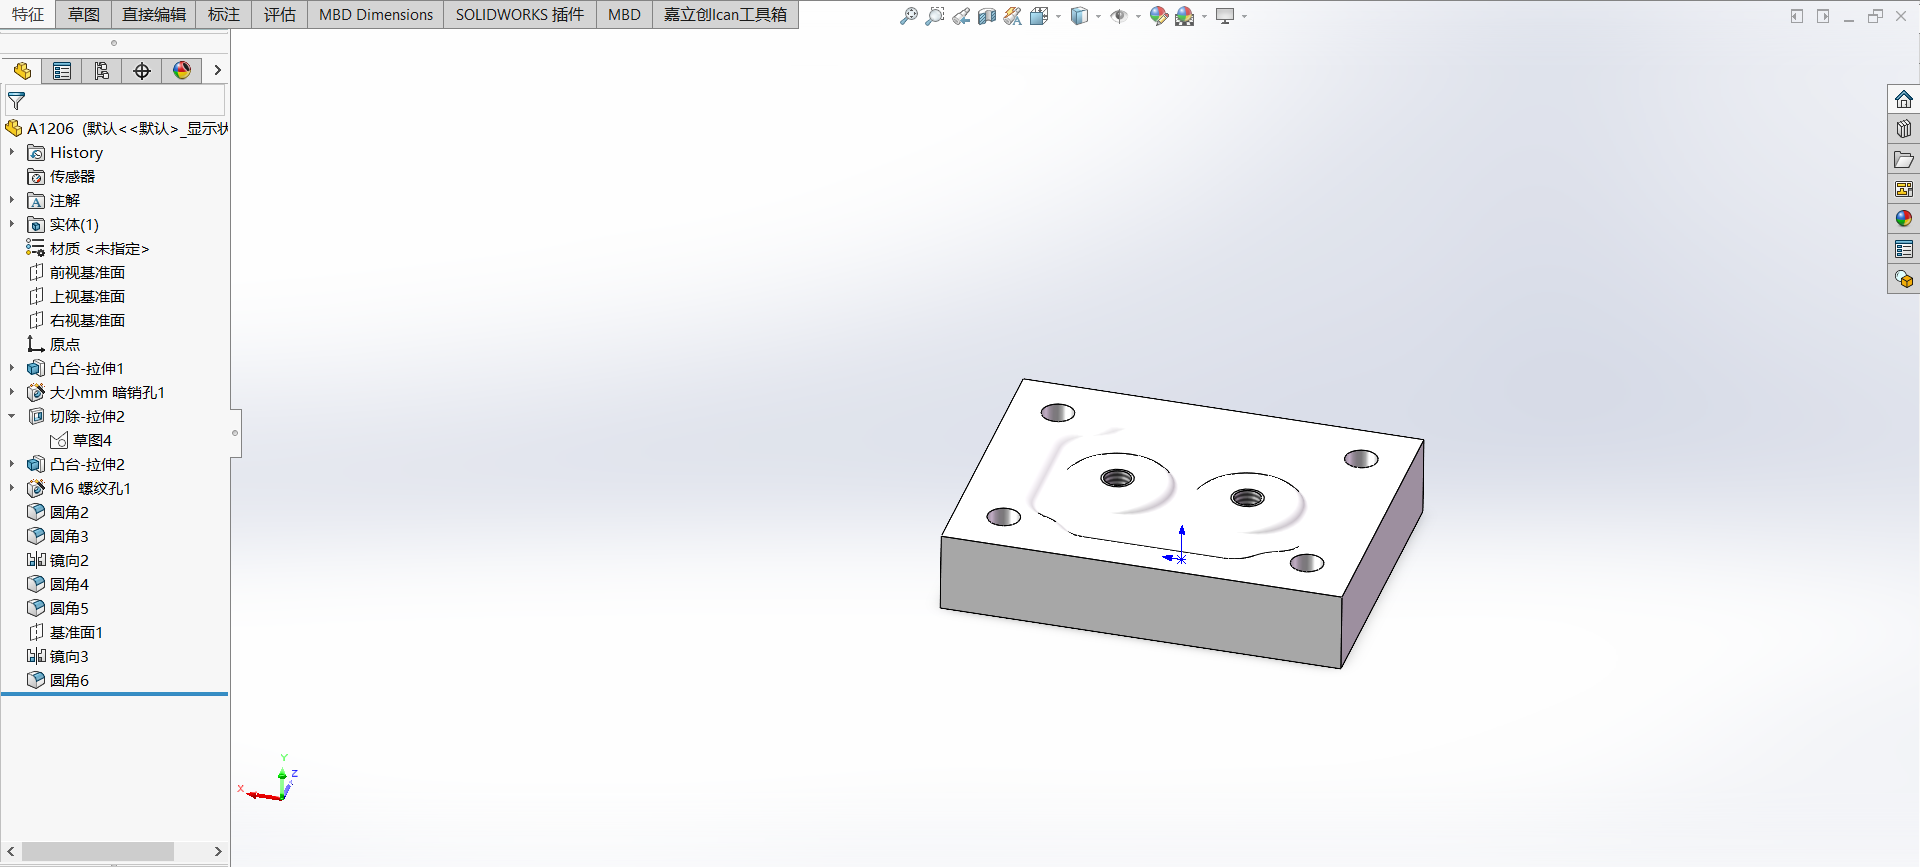Open the Apply Scene dropdown arrow

pos(1204,16)
